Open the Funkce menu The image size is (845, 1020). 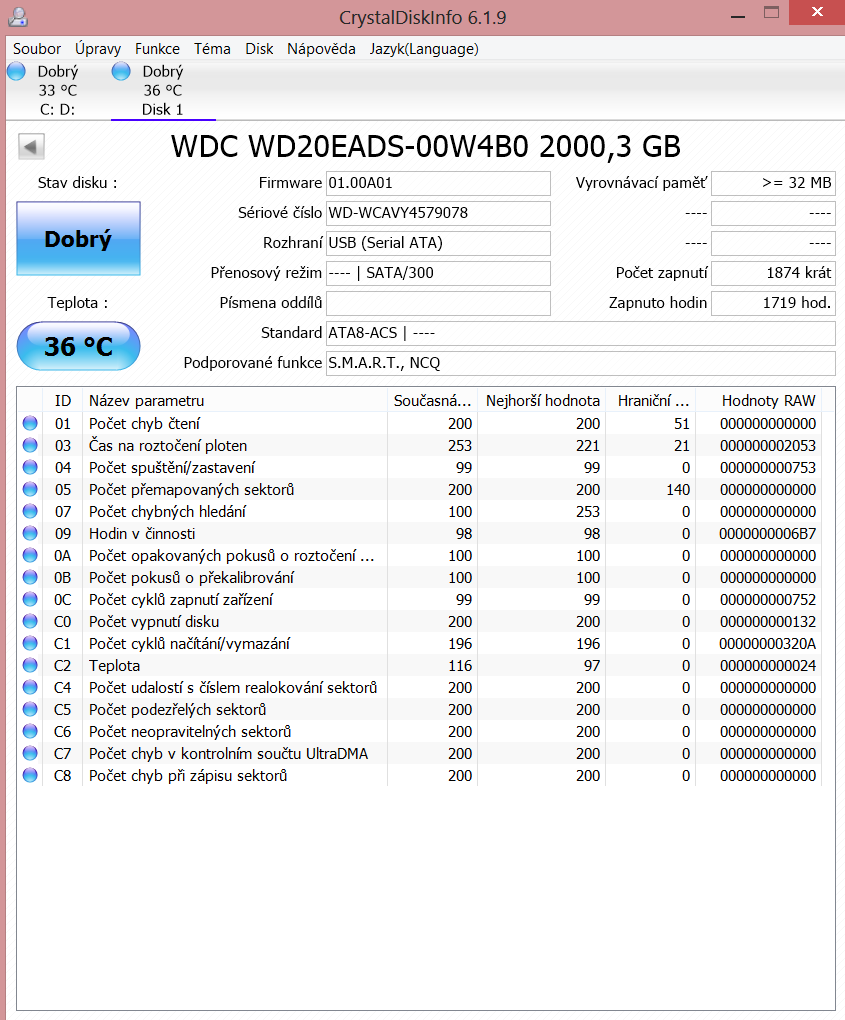click(x=157, y=49)
